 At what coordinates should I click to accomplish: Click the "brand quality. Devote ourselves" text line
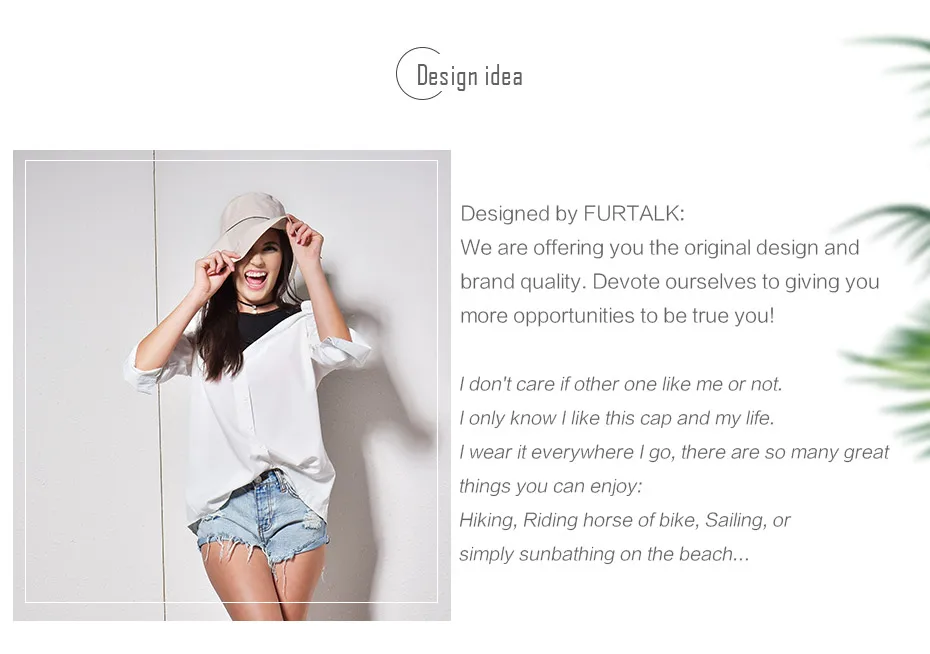pyautogui.click(x=670, y=282)
